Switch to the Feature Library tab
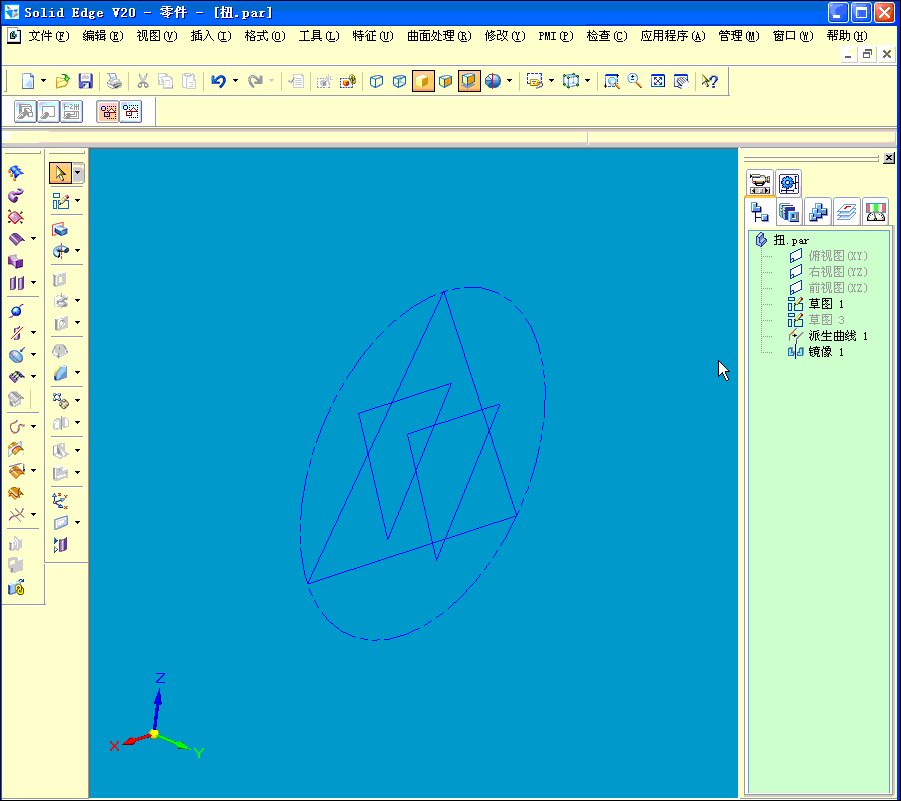This screenshot has width=901, height=801. tap(789, 213)
